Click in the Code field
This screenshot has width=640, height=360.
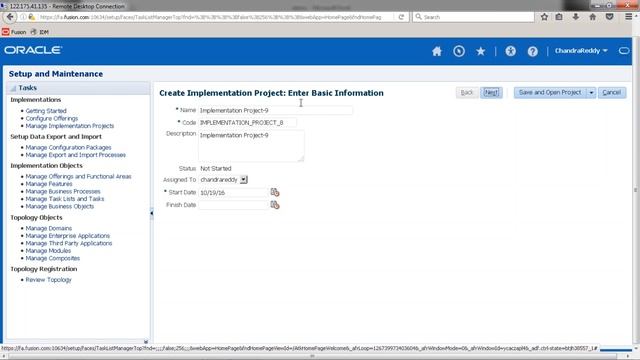[x=247, y=122]
